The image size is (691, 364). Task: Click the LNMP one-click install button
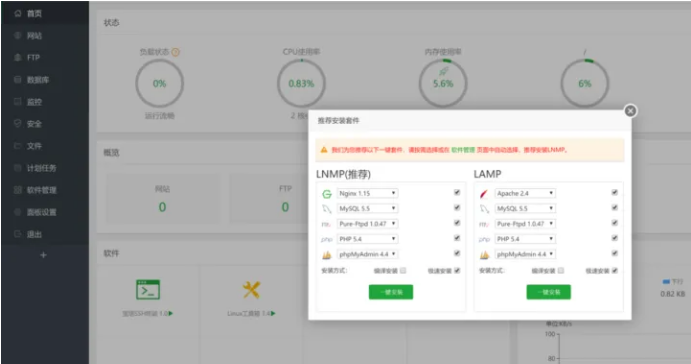(391, 292)
